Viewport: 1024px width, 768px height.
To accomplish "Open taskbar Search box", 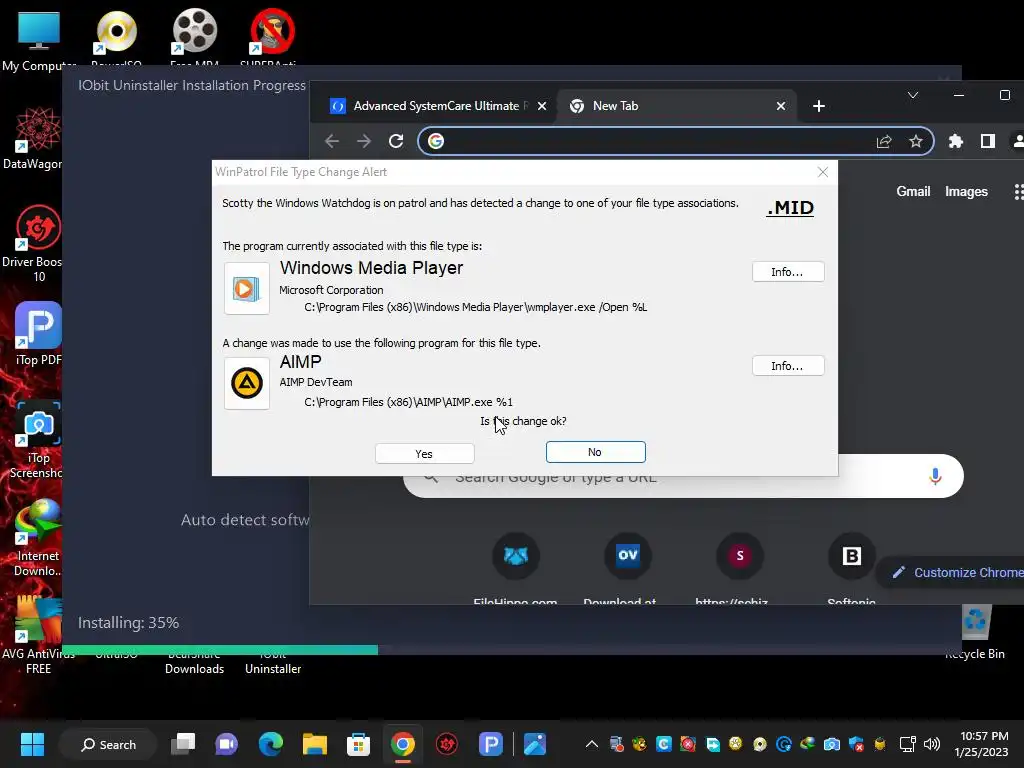I will pos(108,744).
